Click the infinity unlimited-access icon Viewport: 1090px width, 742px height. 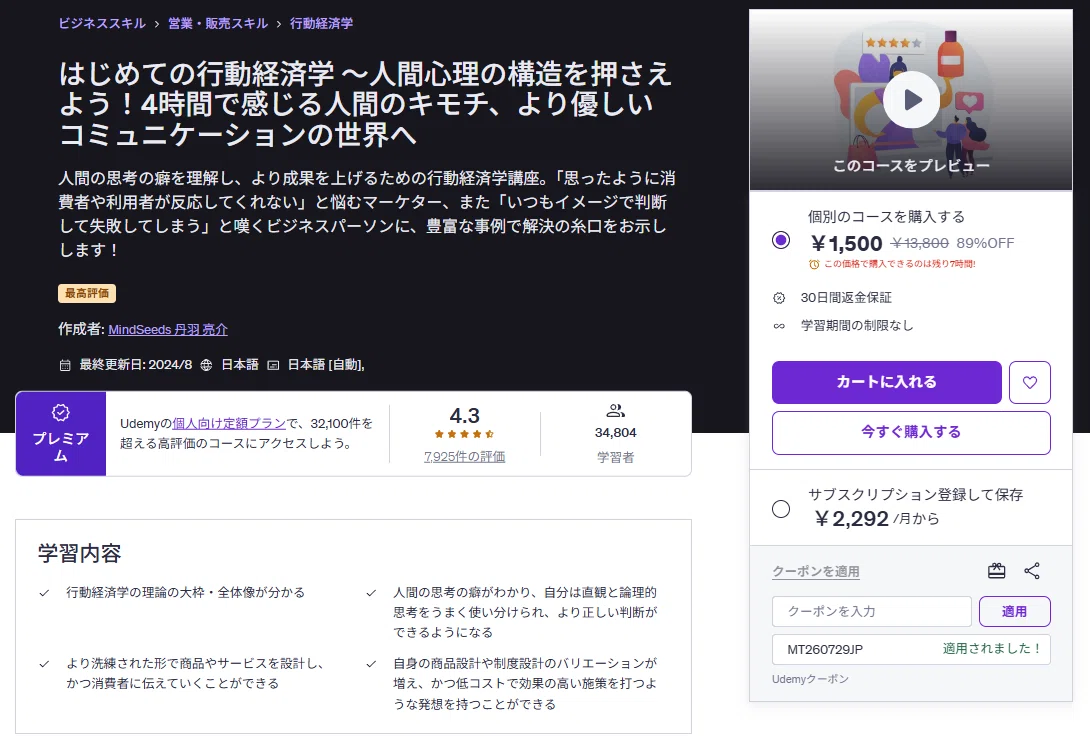point(779,325)
